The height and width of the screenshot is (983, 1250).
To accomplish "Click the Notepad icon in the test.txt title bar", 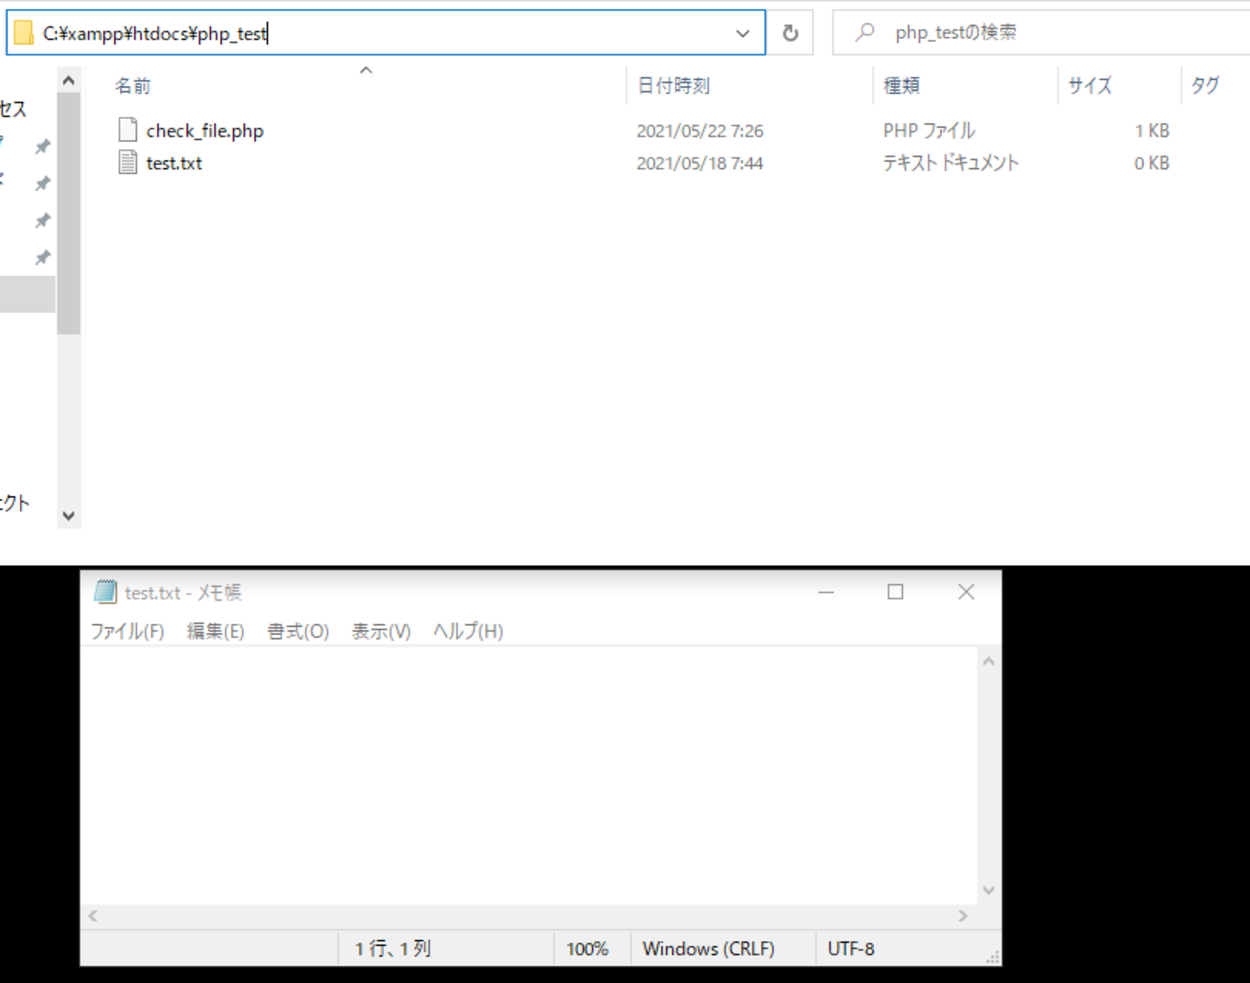I will coord(105,592).
